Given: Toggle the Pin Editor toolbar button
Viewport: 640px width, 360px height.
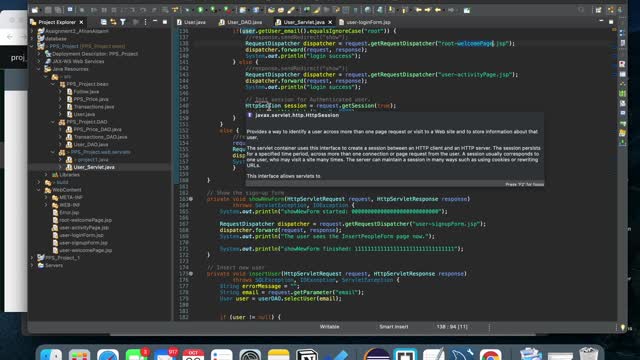Looking at the screenshot, I should pos(467,10).
